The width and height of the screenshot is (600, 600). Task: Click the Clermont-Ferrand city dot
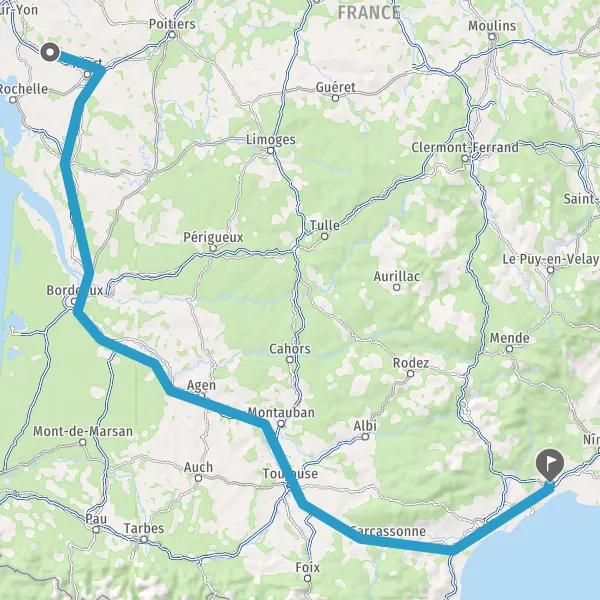(x=465, y=158)
